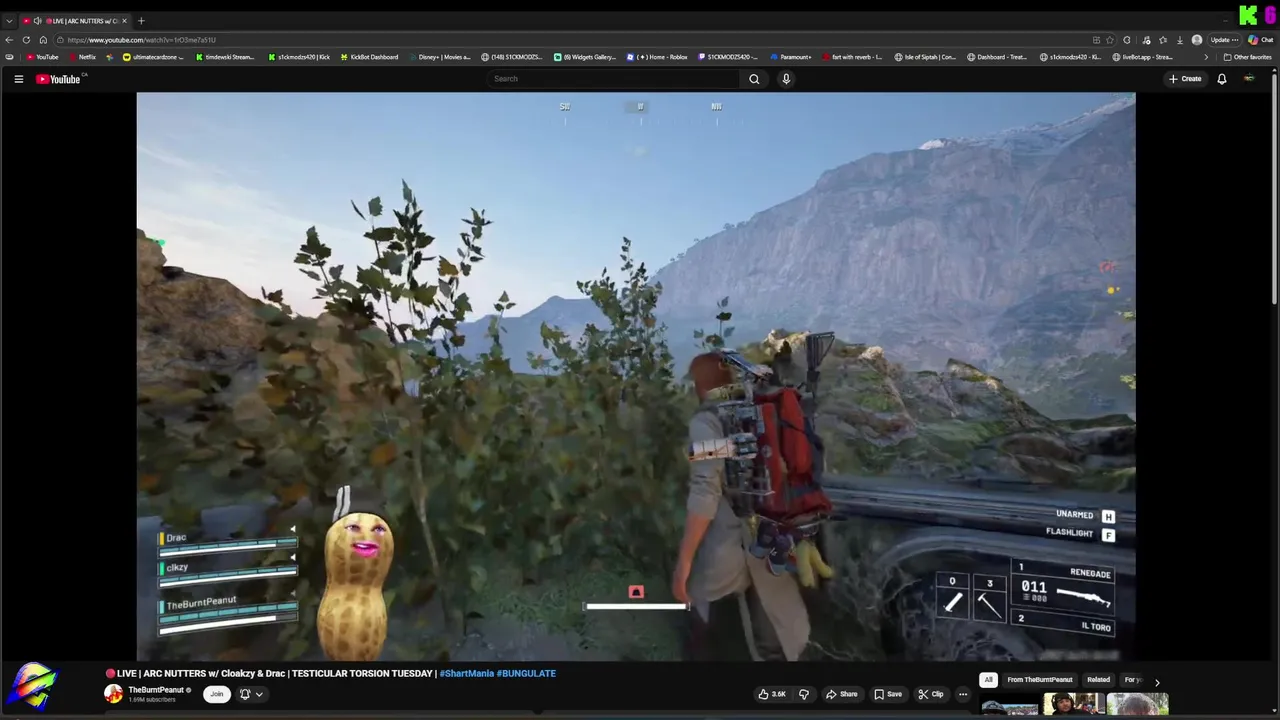The image size is (1280, 720).
Task: Open browser extensions puzzle icon
Action: click(1128, 40)
